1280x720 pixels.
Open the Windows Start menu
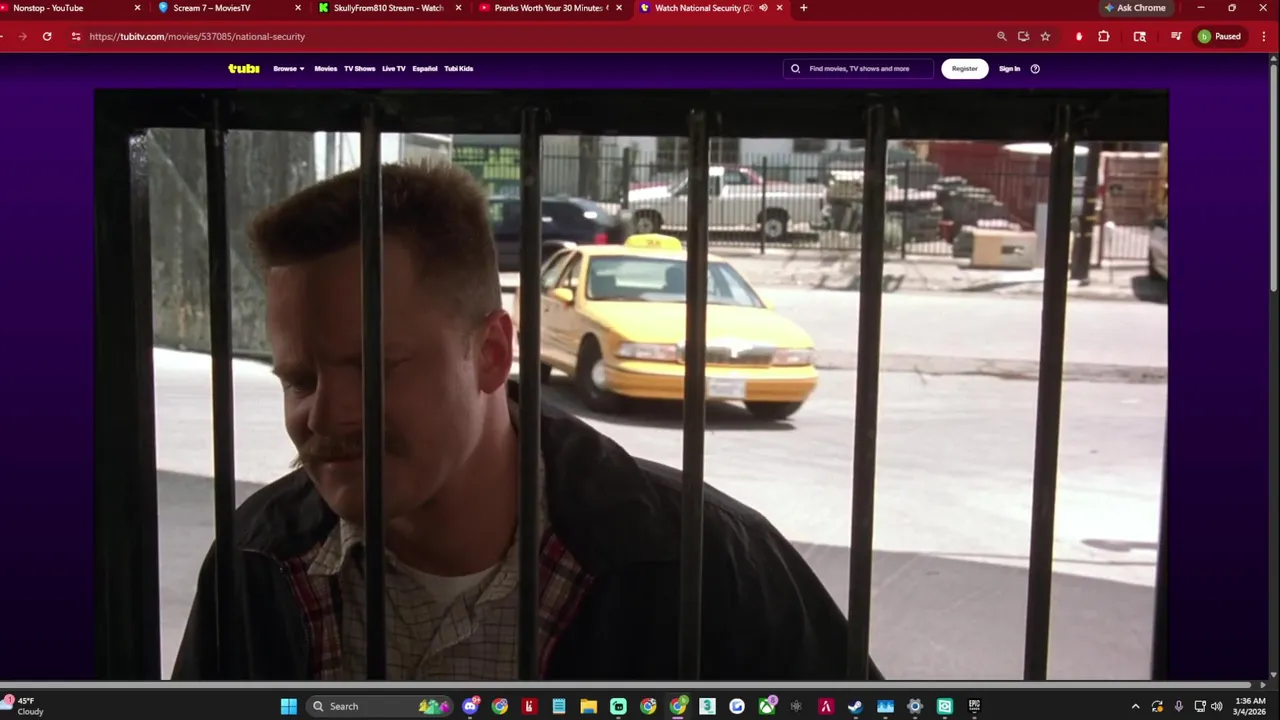click(288, 706)
